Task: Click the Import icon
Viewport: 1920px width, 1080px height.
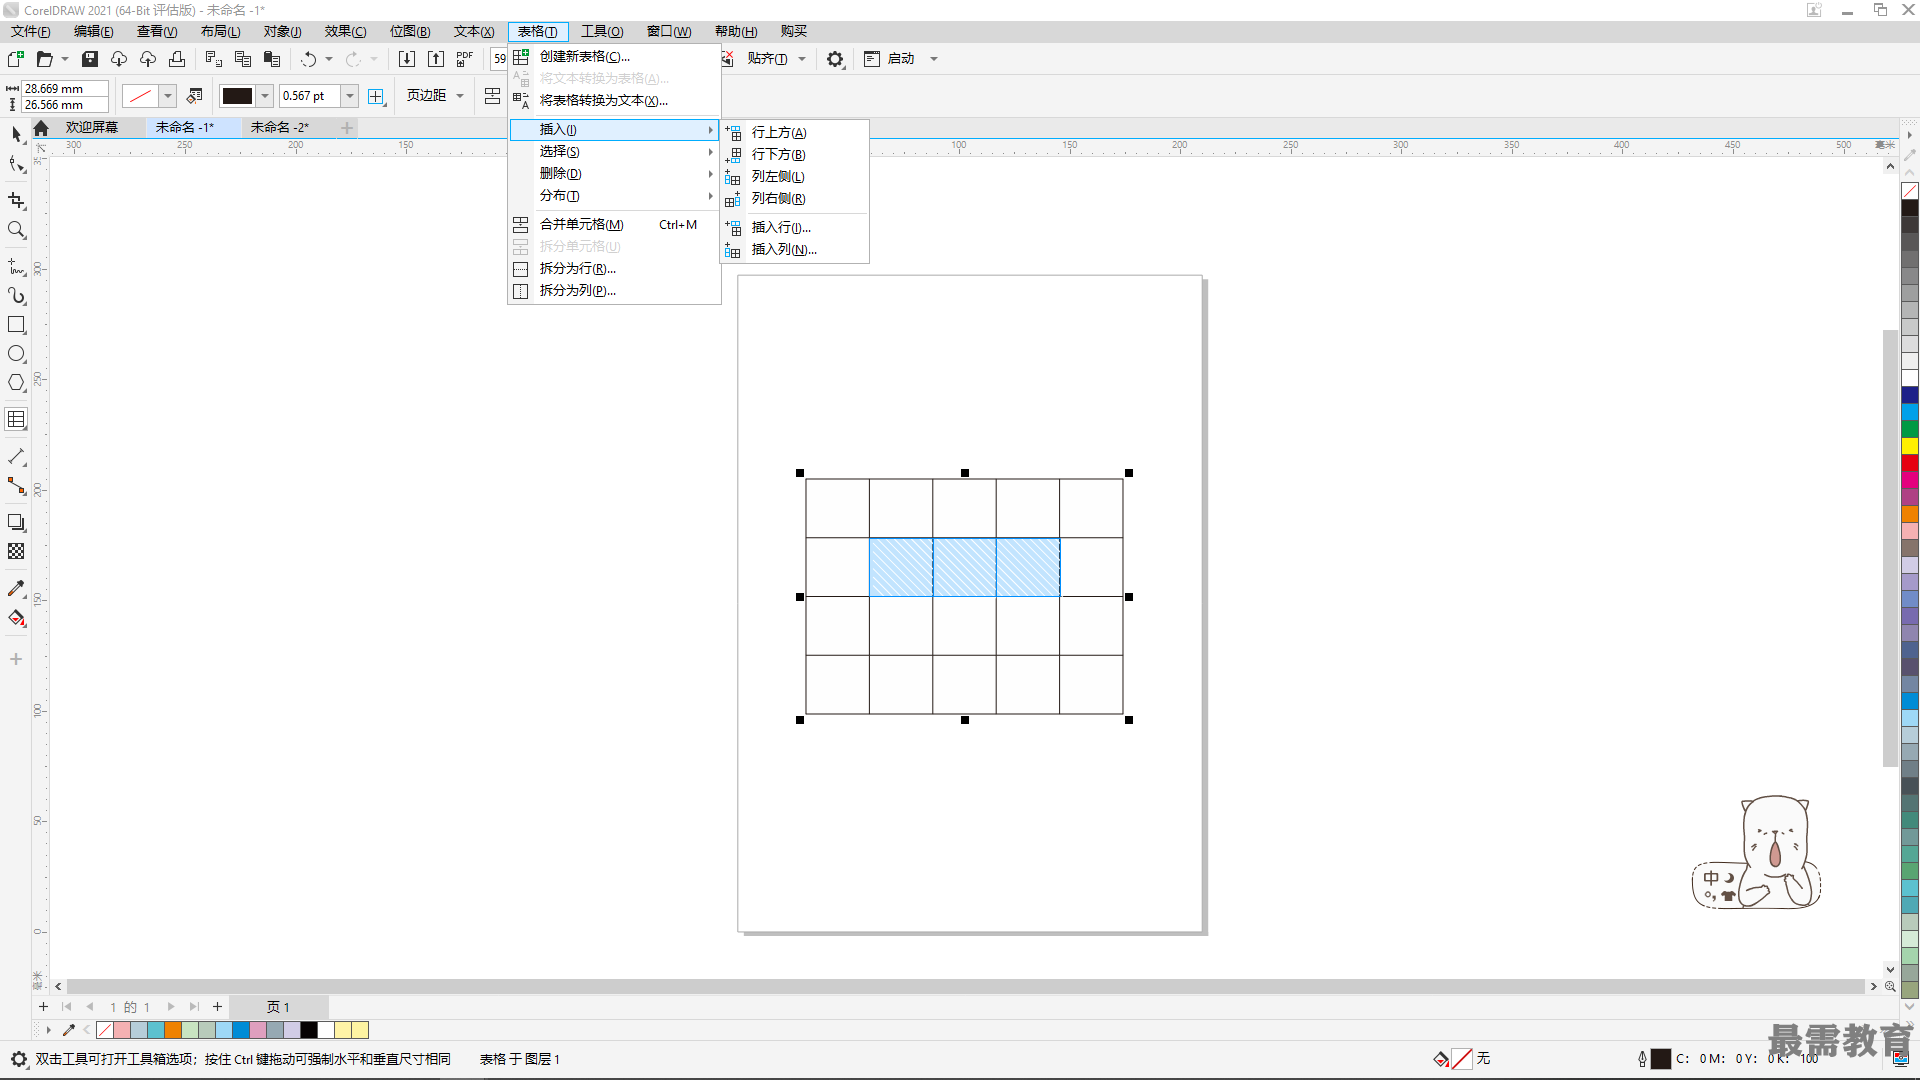Action: (407, 59)
